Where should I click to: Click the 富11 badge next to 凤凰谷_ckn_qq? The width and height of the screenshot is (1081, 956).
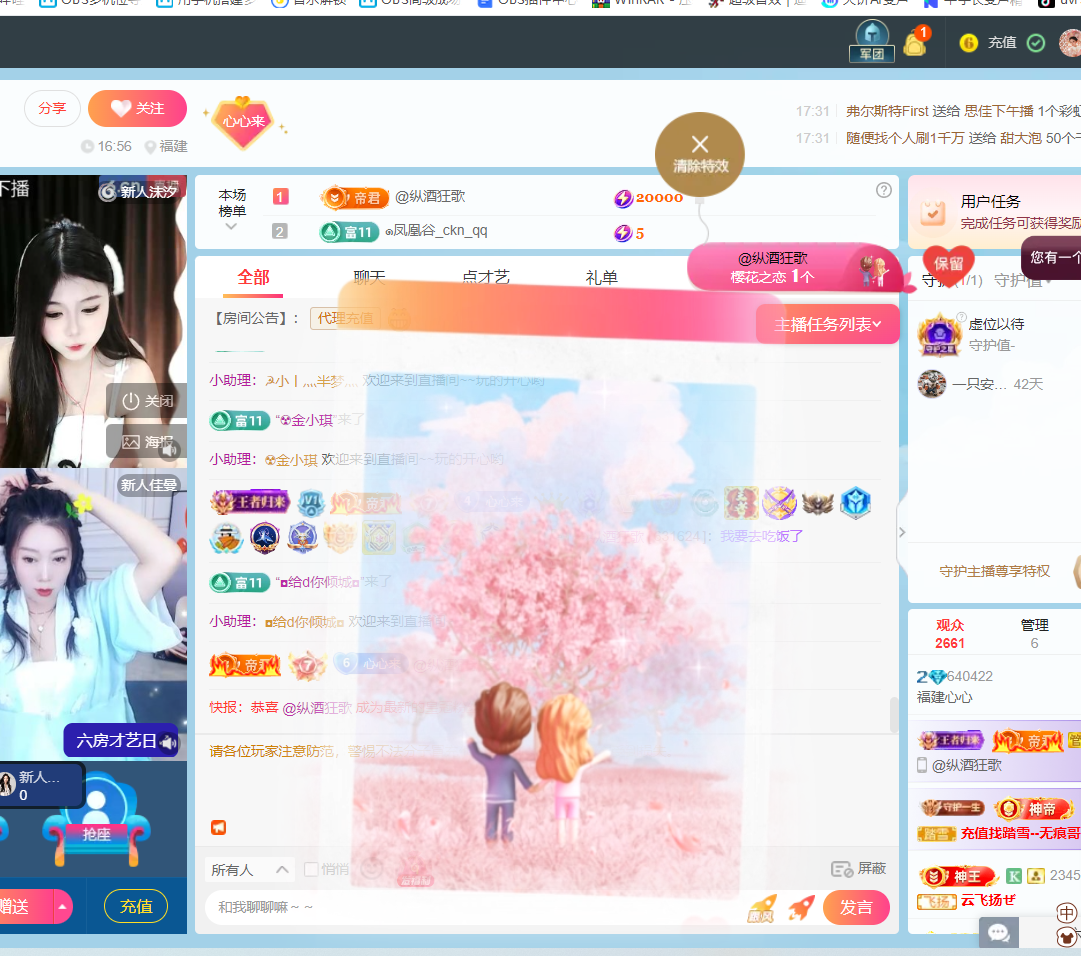pos(349,232)
